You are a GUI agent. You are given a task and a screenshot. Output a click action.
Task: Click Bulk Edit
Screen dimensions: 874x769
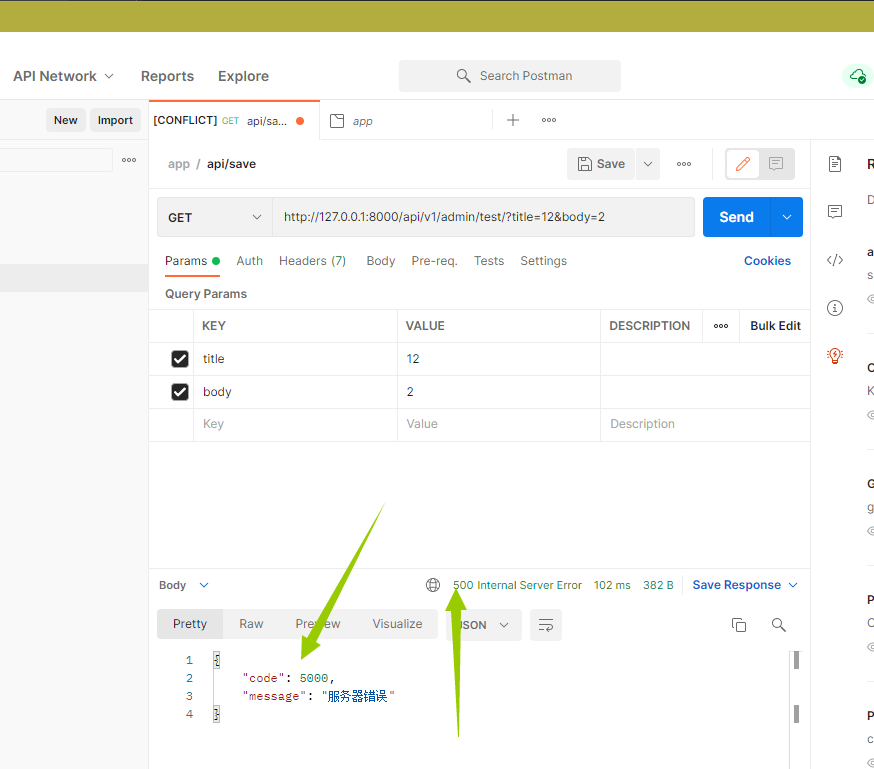775,326
